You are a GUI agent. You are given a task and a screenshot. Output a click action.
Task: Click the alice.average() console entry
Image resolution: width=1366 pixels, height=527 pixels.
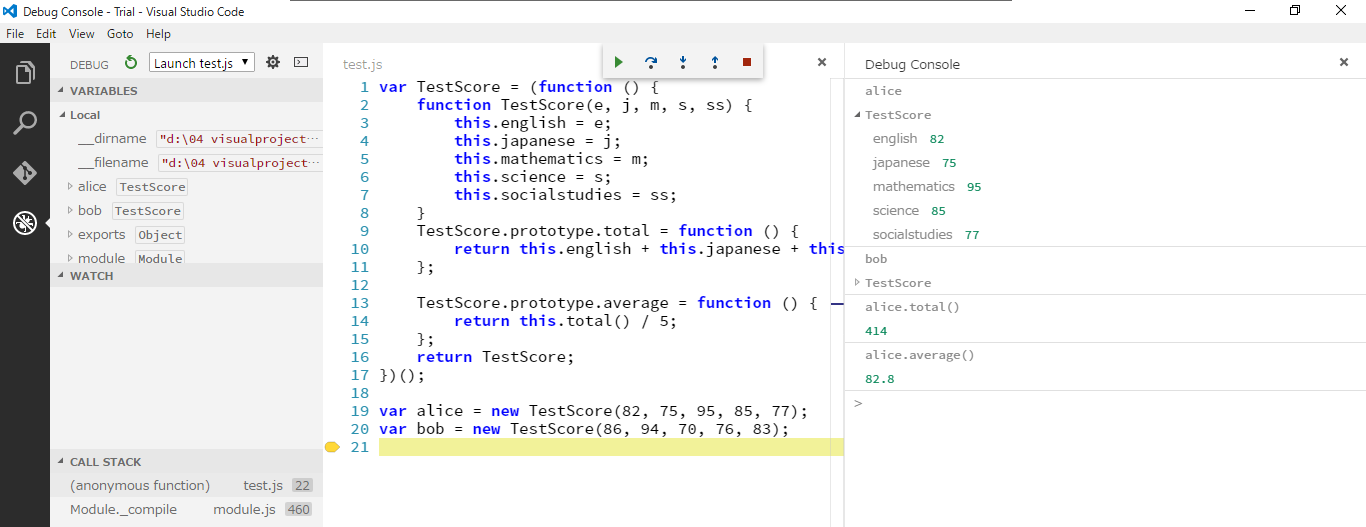919,355
